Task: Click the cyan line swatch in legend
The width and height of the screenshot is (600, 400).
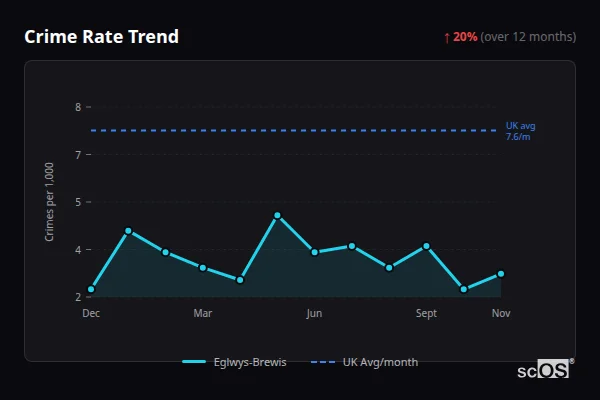Action: click(194, 362)
